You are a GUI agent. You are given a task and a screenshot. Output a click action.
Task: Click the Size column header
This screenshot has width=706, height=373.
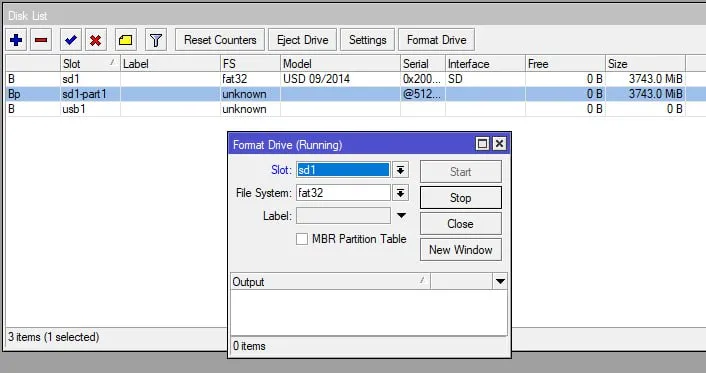[645, 64]
